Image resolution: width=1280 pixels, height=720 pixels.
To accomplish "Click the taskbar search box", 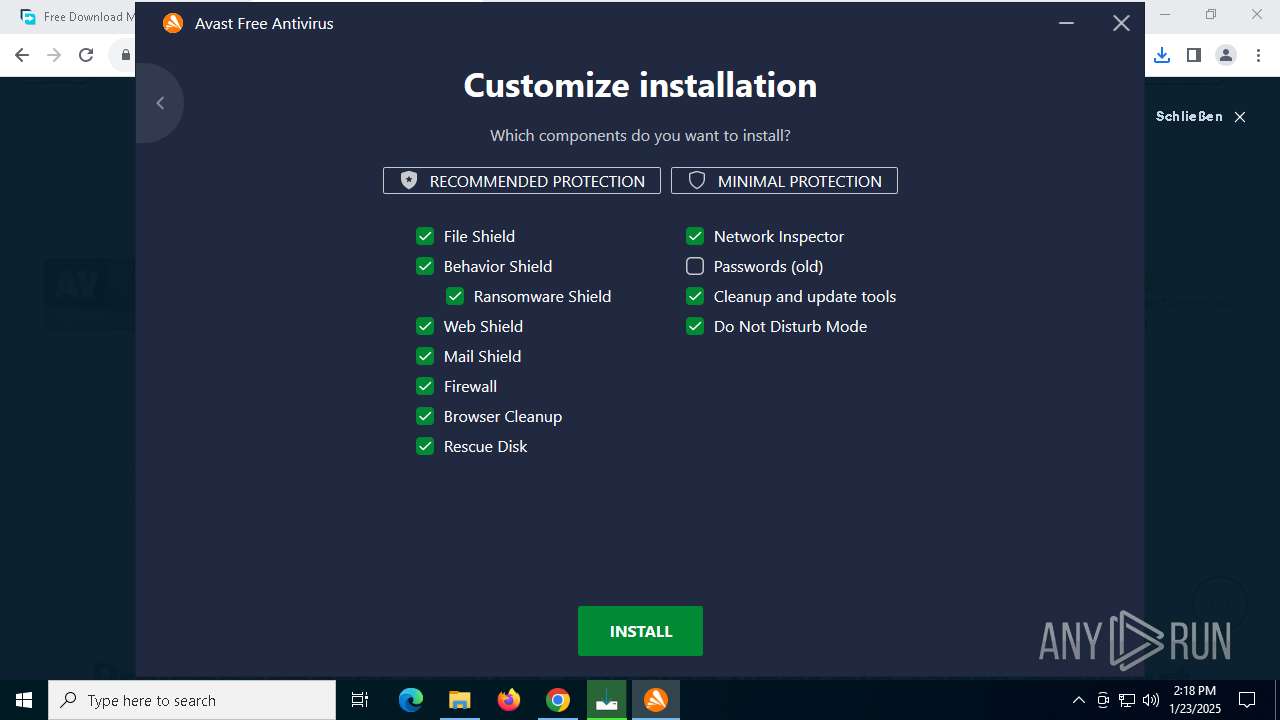I will (192, 700).
